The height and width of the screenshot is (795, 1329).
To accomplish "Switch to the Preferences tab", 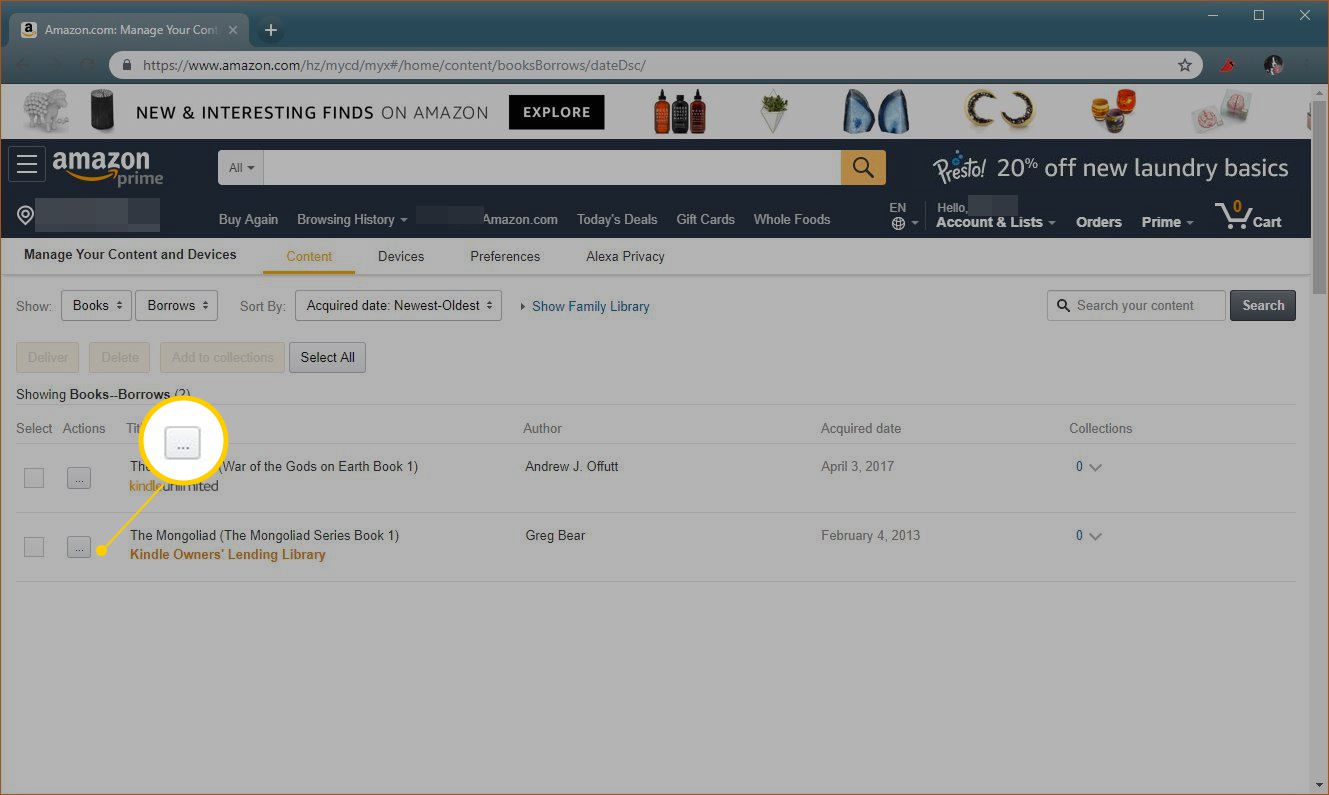I will click(505, 256).
